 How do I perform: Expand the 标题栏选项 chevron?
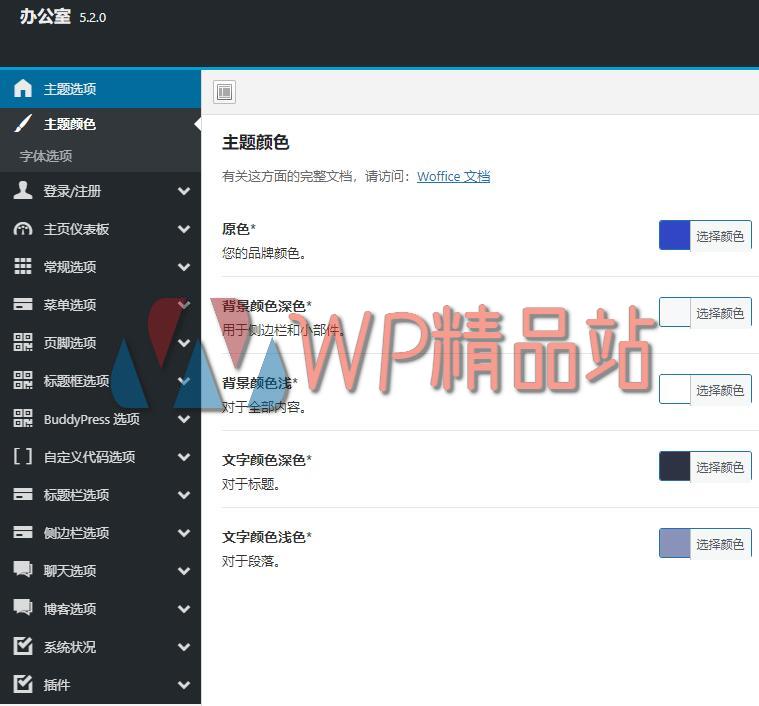[184, 495]
